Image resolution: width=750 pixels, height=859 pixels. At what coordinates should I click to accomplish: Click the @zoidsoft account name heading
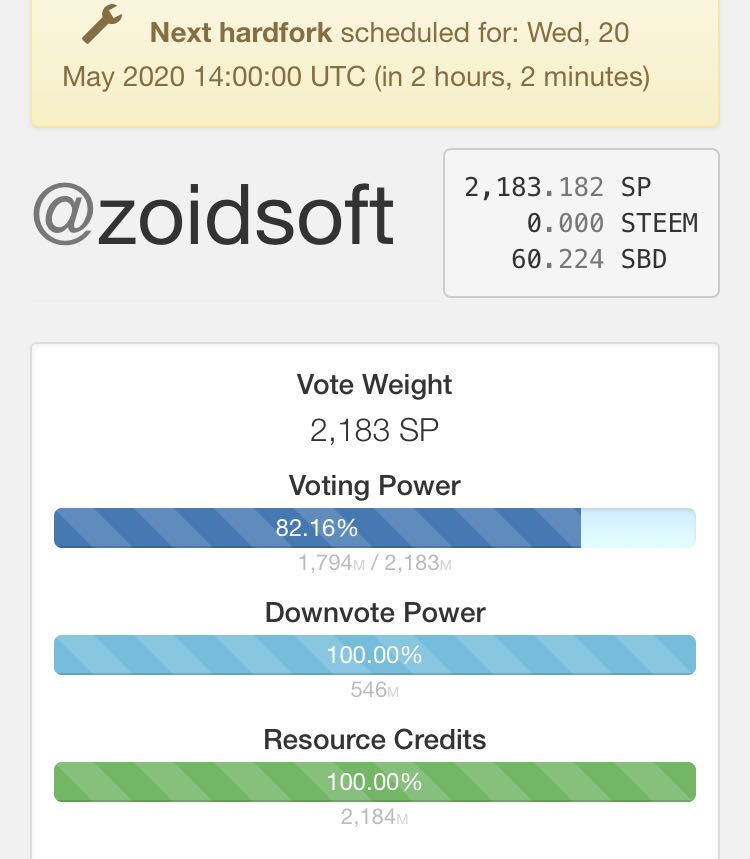(213, 215)
